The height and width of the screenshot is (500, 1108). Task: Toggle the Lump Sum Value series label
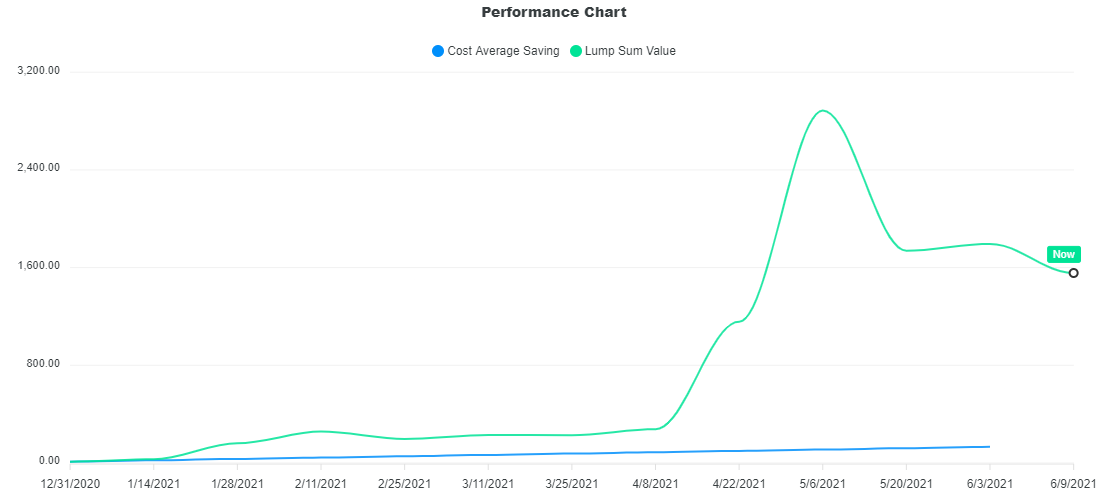(630, 51)
